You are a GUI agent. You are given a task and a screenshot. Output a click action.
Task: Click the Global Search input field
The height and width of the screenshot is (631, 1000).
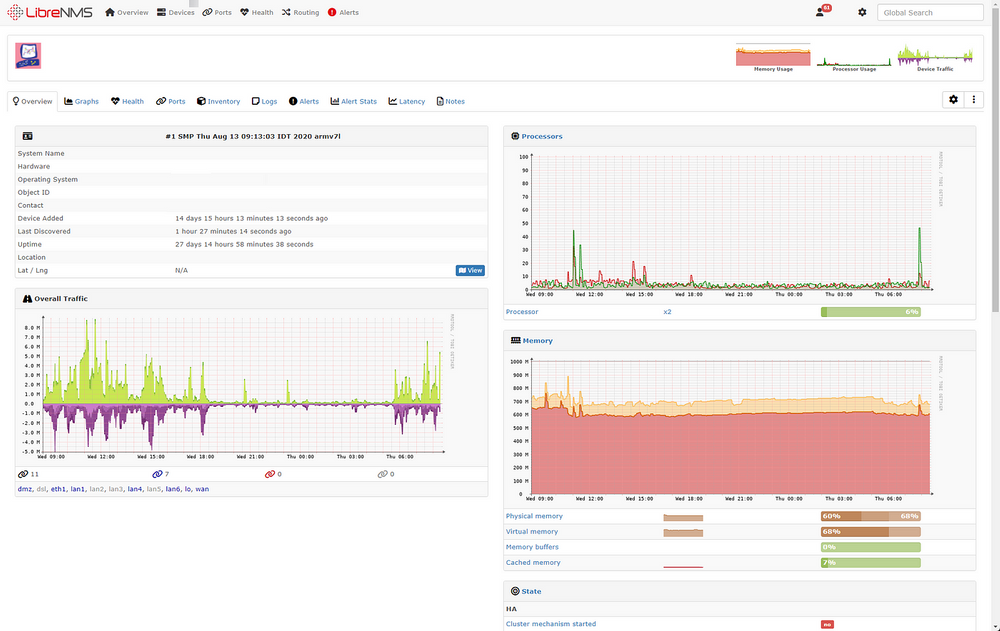coord(930,12)
